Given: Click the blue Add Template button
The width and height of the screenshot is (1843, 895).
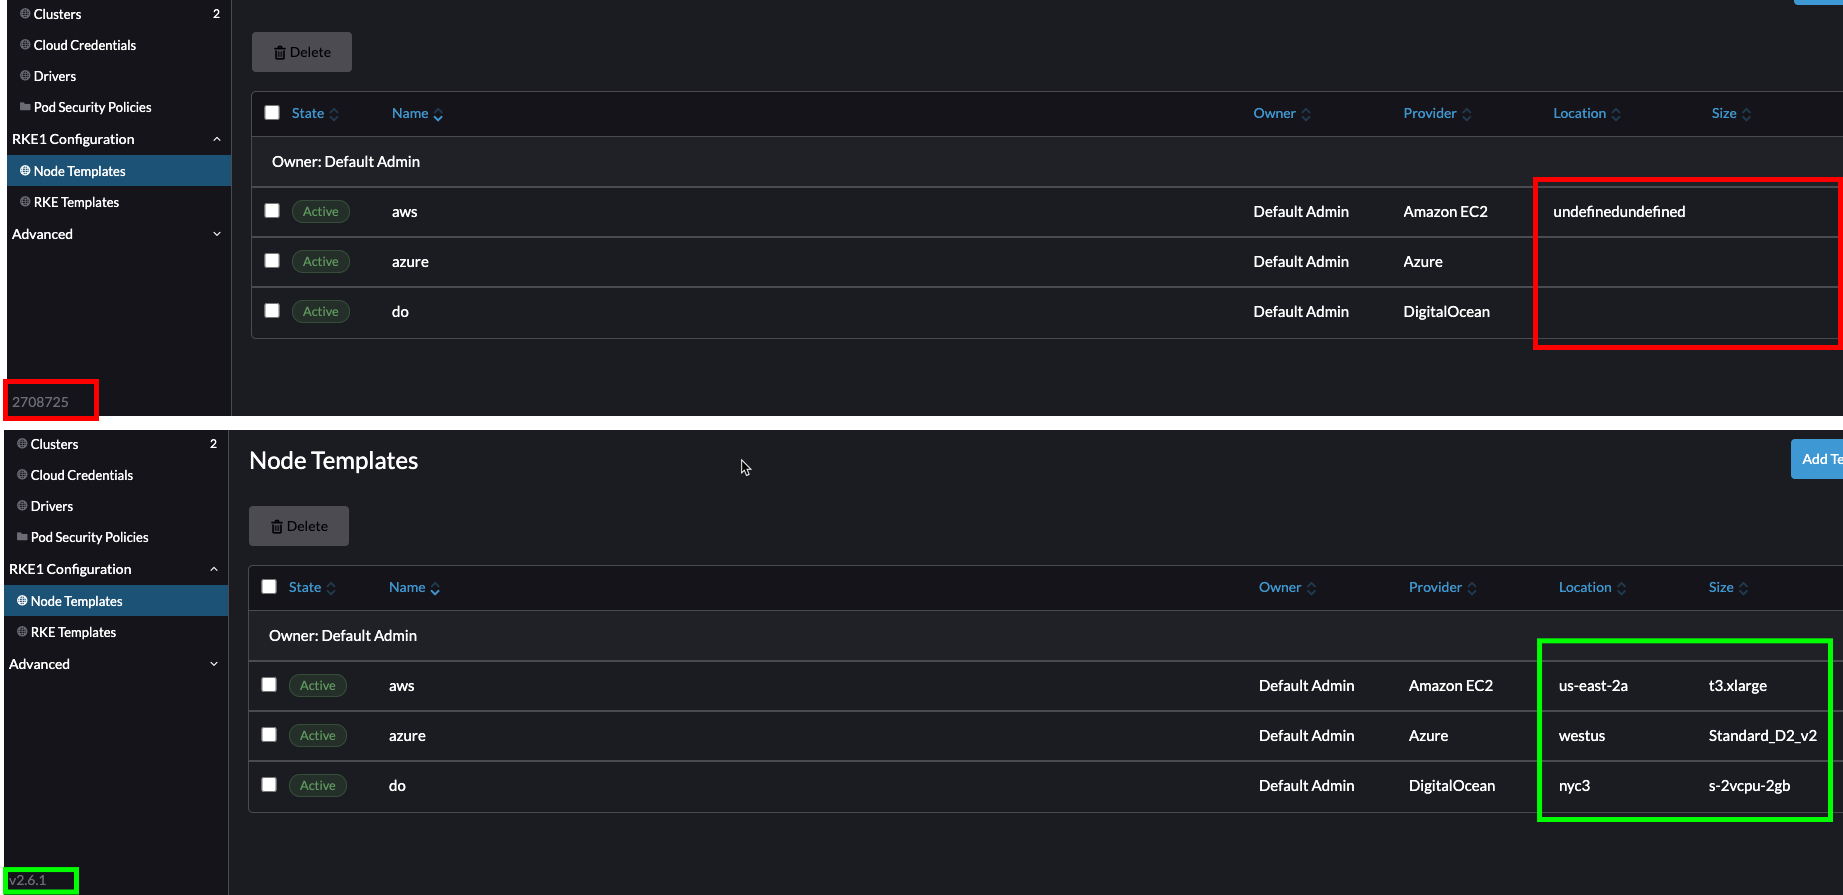Looking at the screenshot, I should point(1817,459).
